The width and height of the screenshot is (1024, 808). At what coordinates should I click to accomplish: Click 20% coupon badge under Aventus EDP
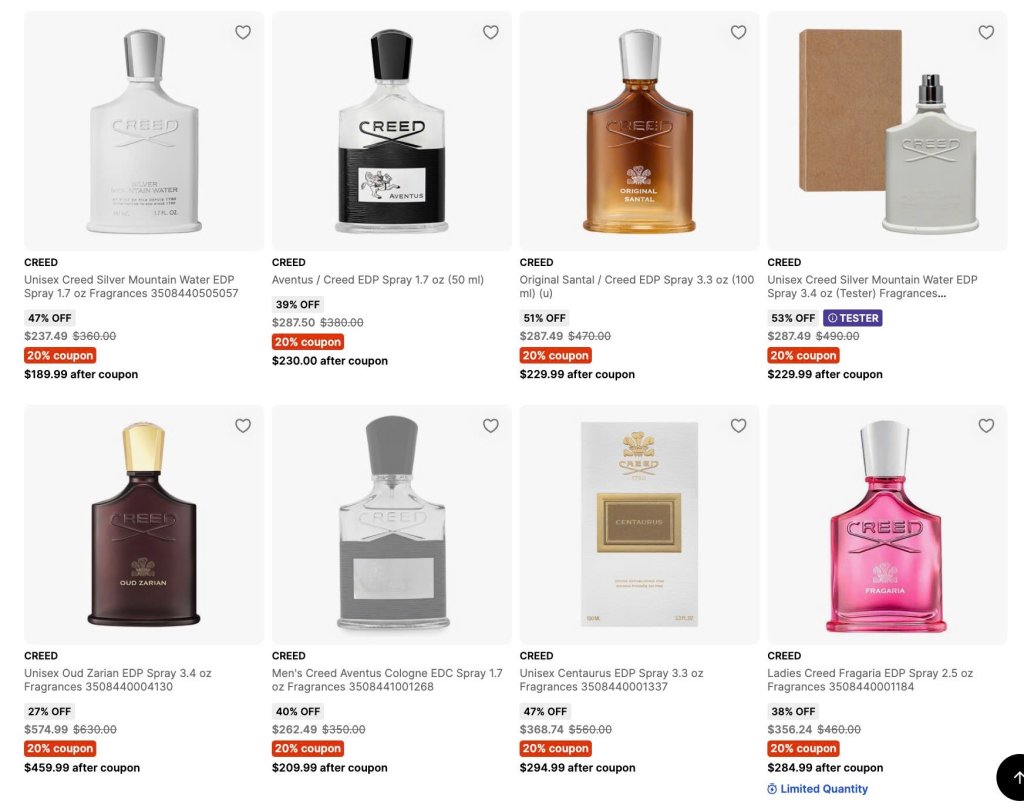(x=308, y=342)
